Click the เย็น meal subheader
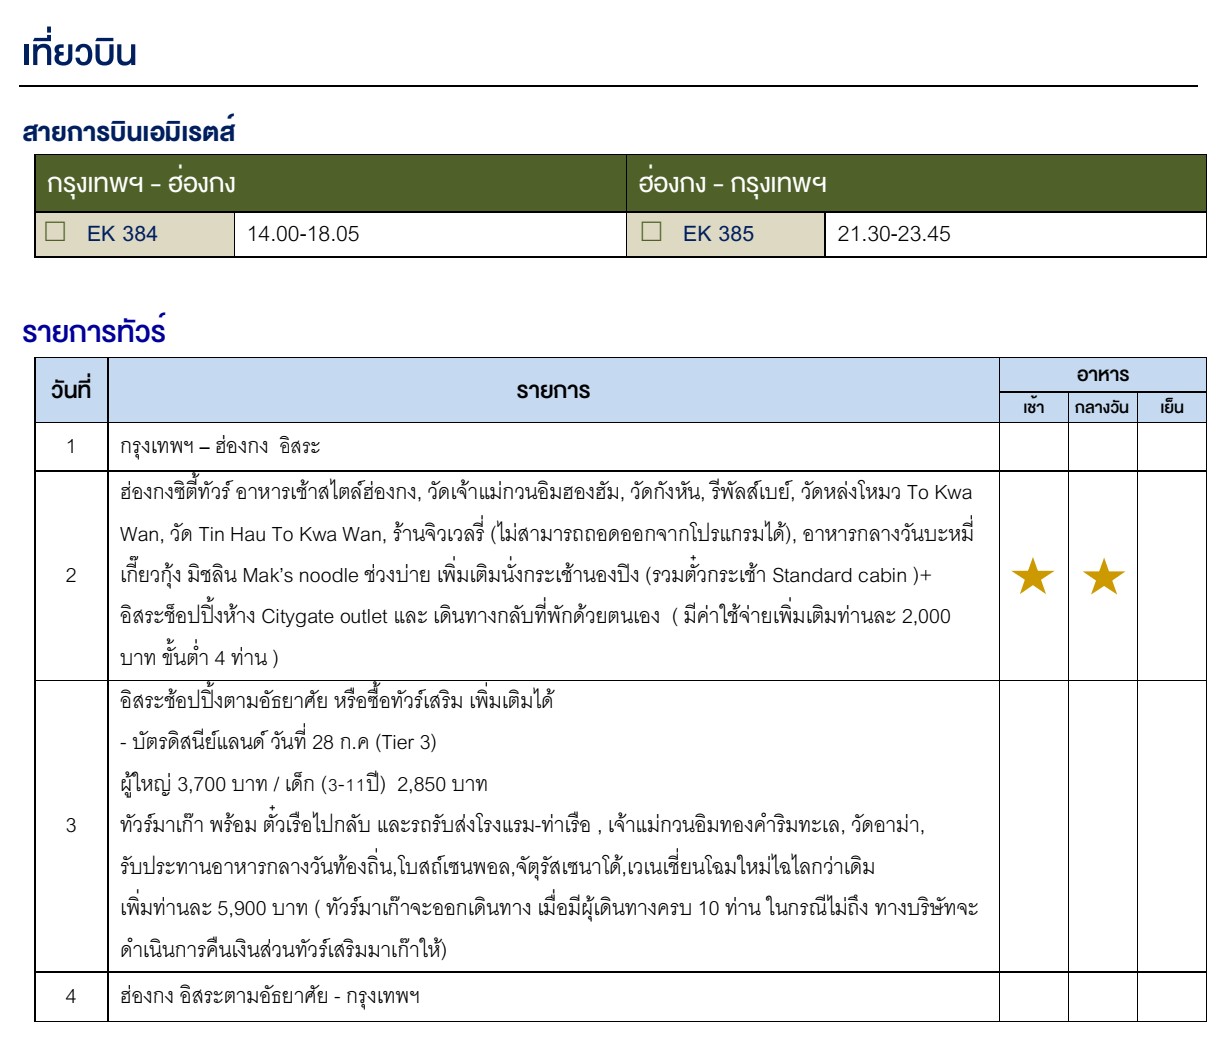 [1172, 407]
